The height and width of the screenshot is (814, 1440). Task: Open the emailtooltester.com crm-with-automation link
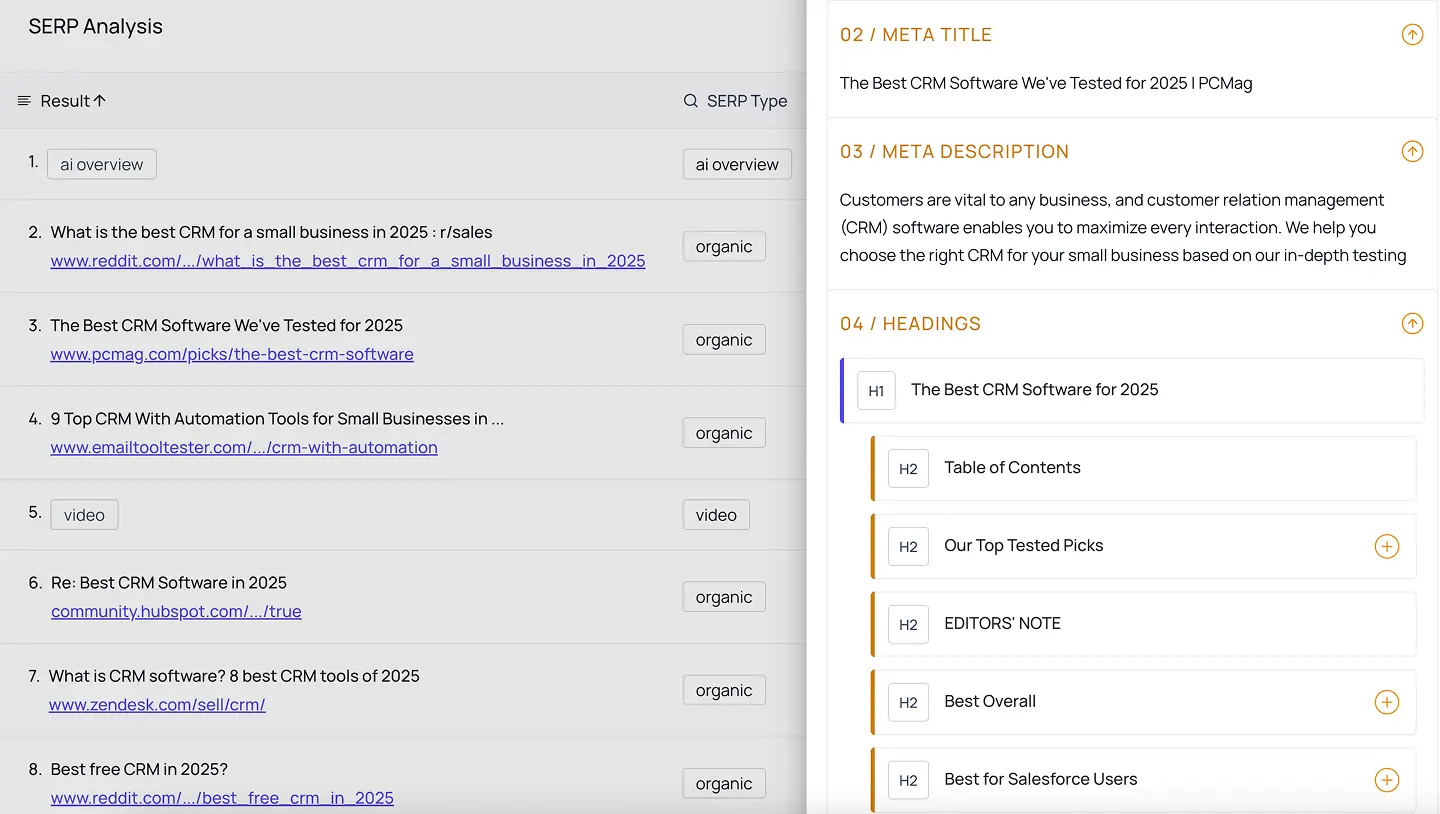click(x=244, y=447)
